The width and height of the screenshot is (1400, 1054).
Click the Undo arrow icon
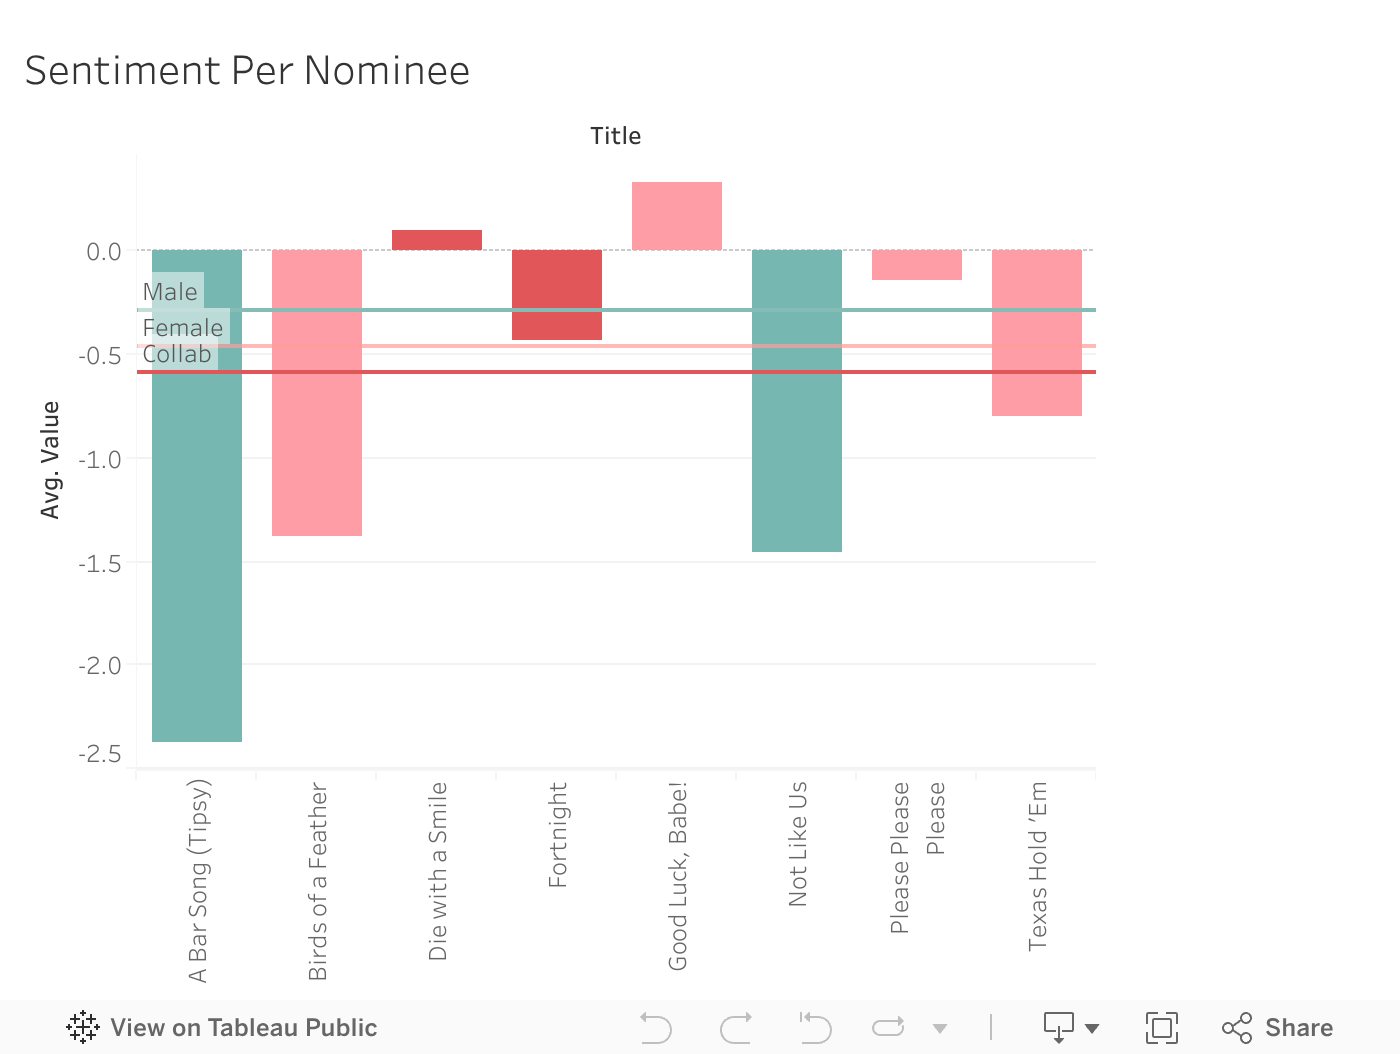(x=656, y=1027)
